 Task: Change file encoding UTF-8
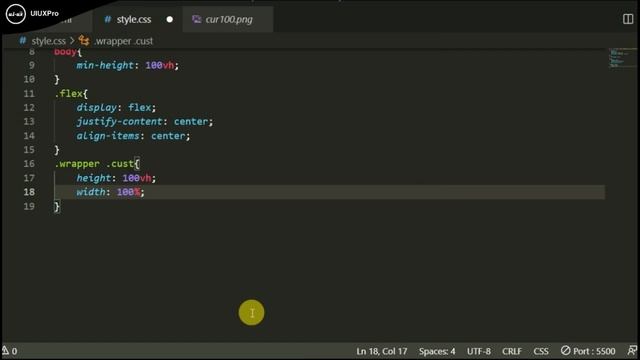point(479,351)
